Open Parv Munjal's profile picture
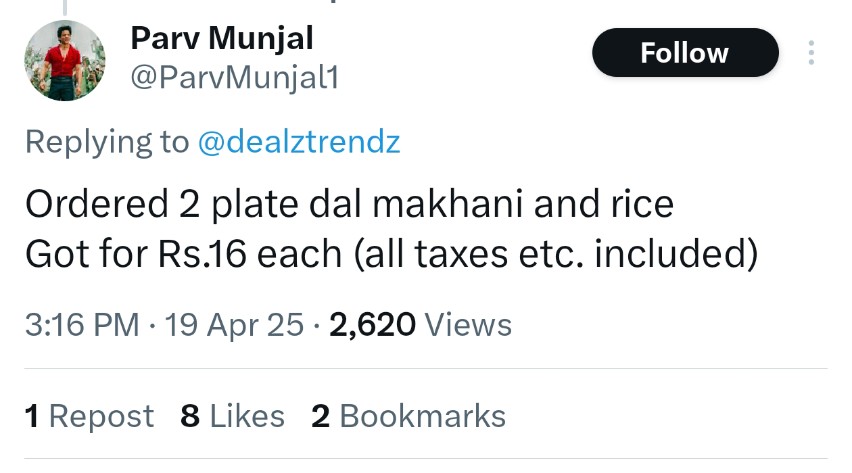This screenshot has height=473, width=852. pos(65,60)
